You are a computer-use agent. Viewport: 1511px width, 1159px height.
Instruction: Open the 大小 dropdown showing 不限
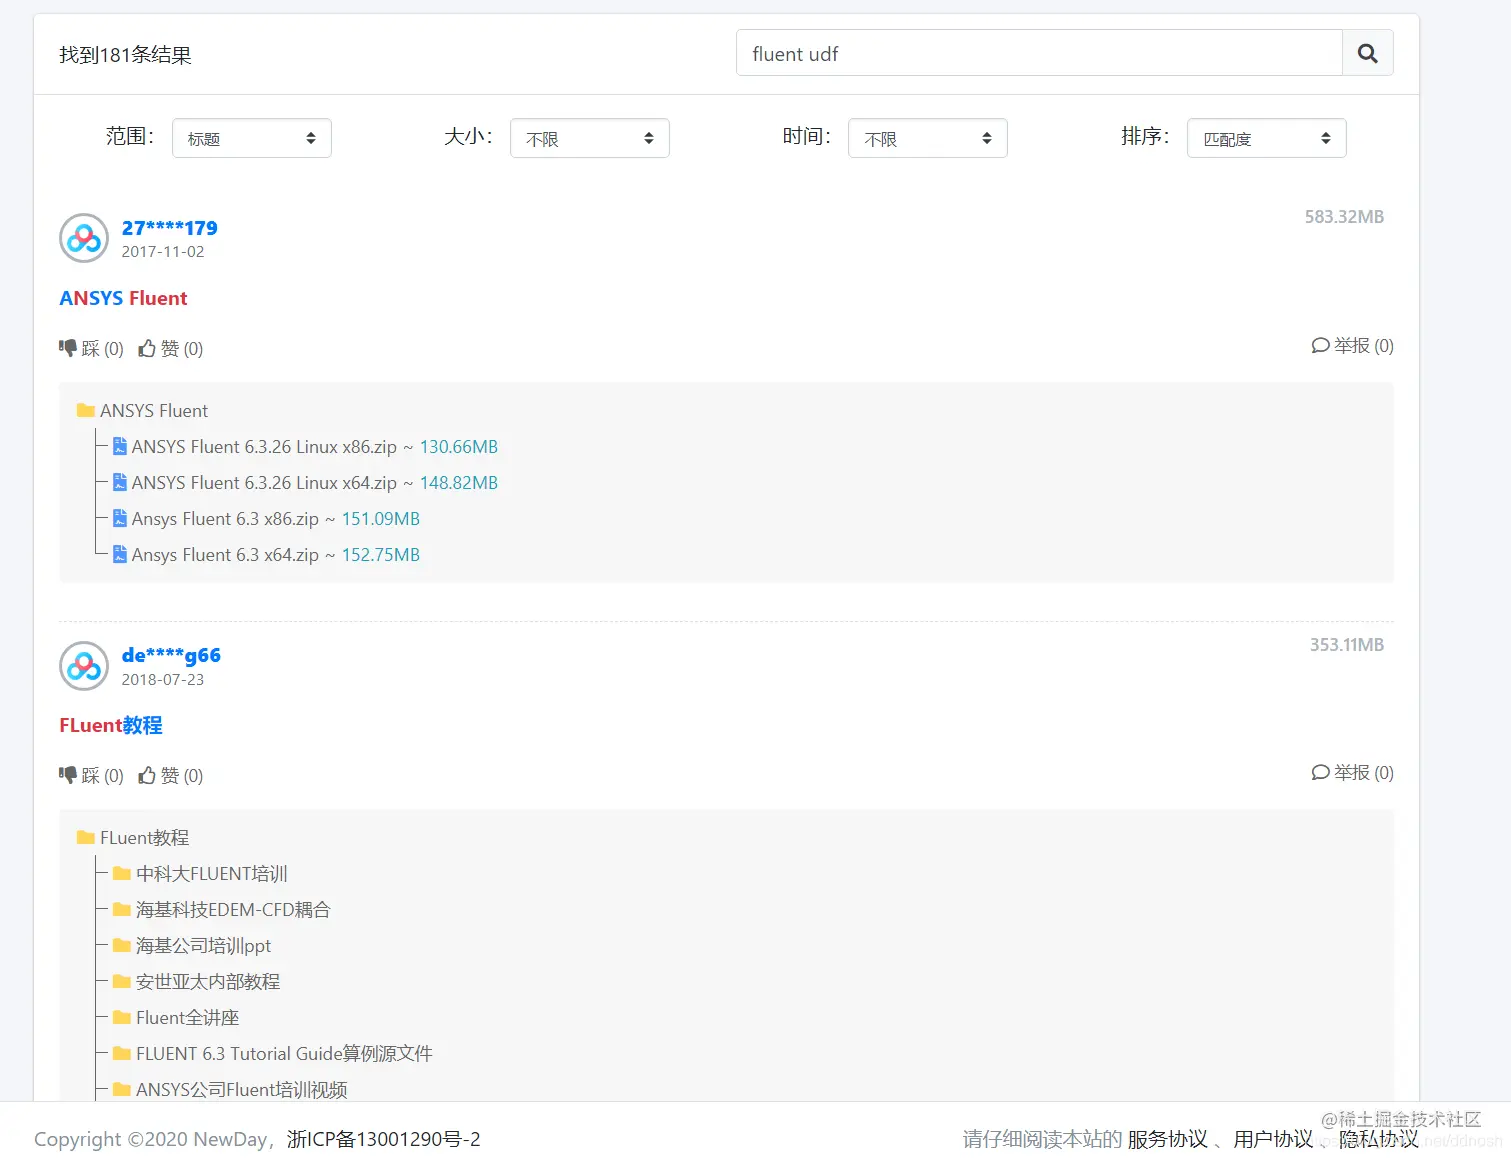coord(589,138)
